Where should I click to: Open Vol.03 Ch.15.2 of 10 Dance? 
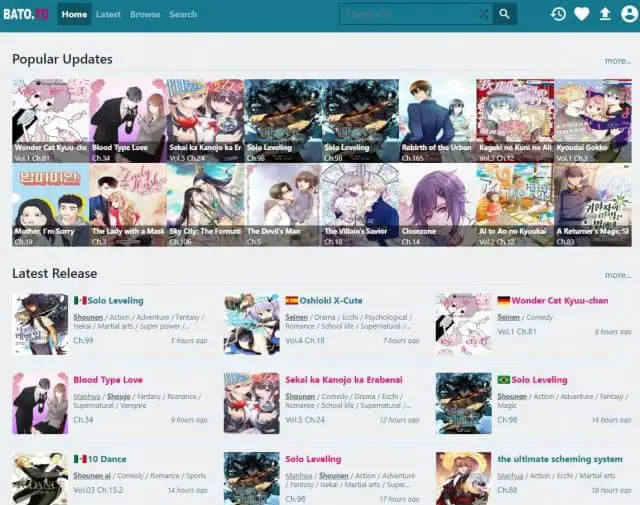(98, 490)
